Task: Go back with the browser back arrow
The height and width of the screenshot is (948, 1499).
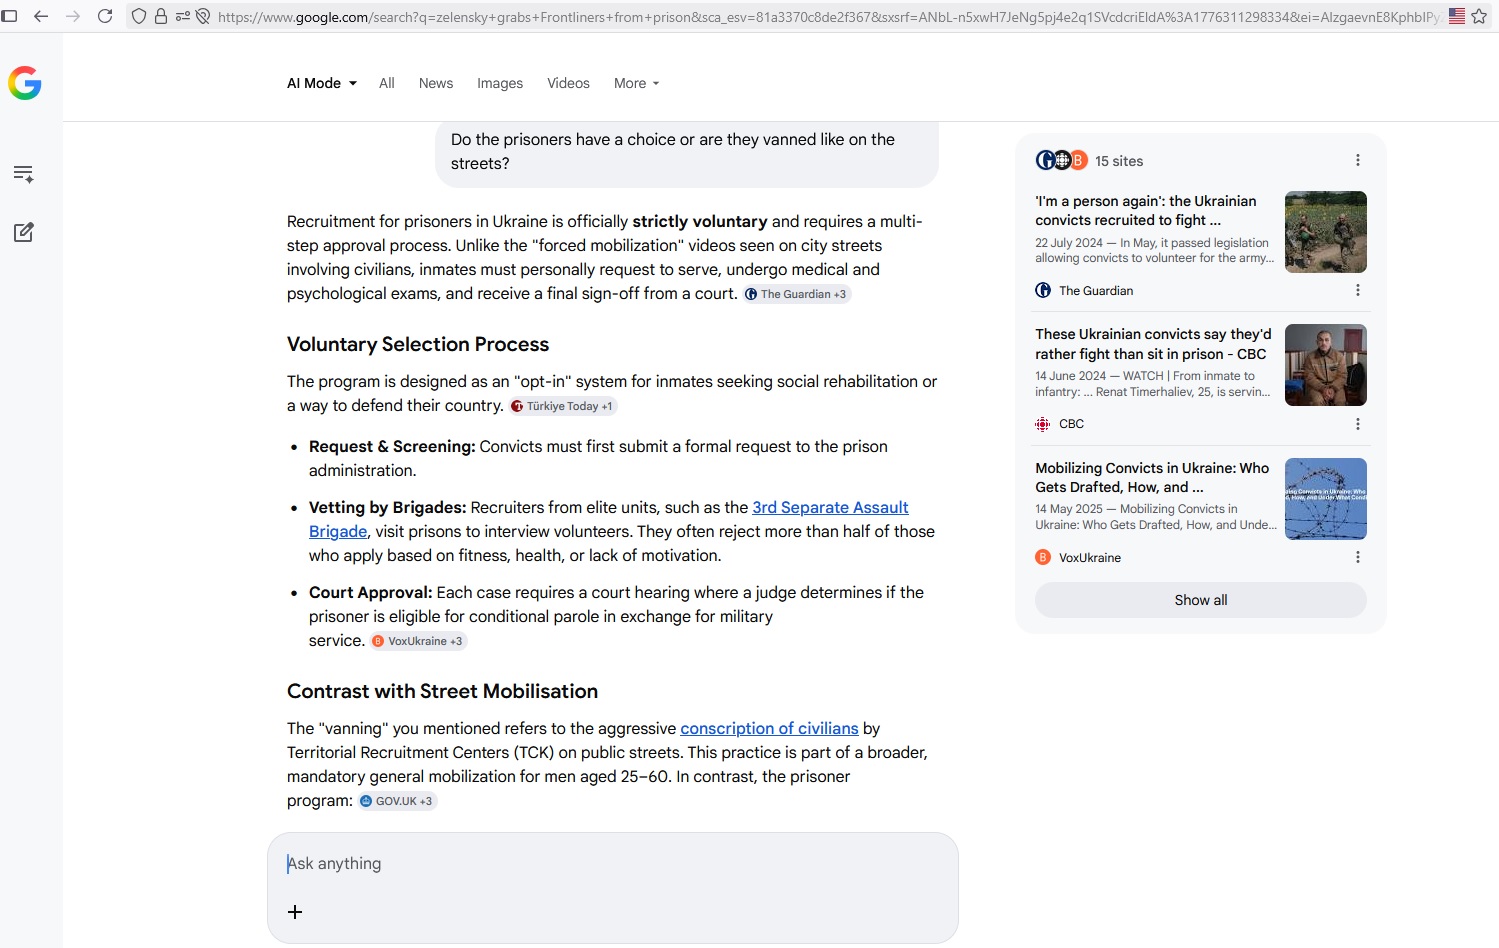Action: click(41, 16)
